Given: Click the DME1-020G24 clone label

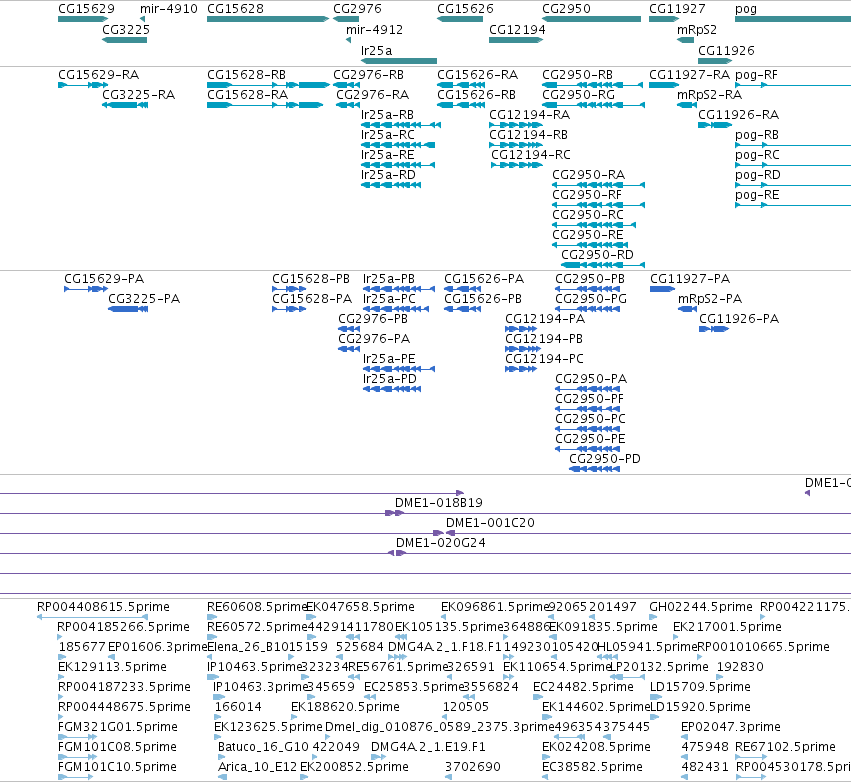Looking at the screenshot, I should click(x=441, y=543).
